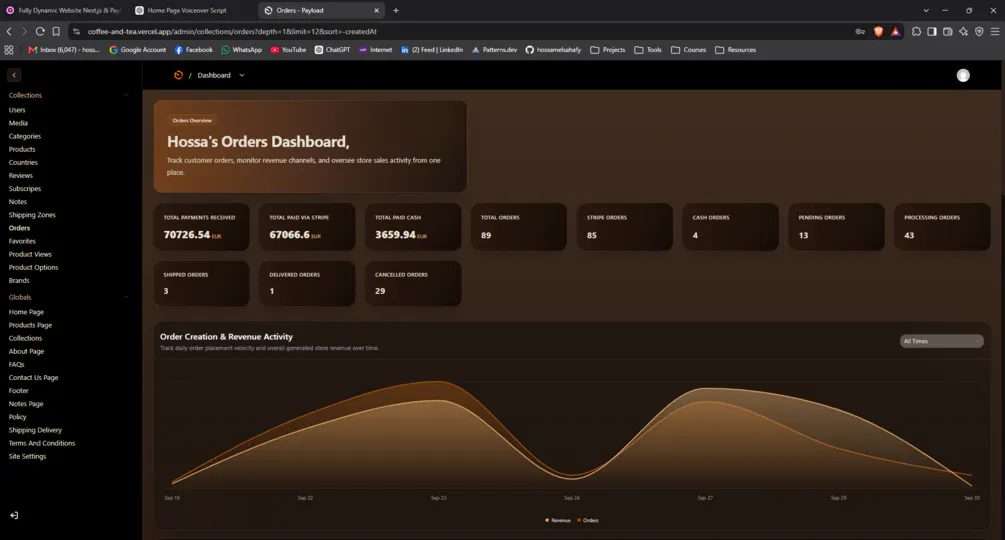
Task: Open the Projects bookmark folder
Action: click(608, 50)
